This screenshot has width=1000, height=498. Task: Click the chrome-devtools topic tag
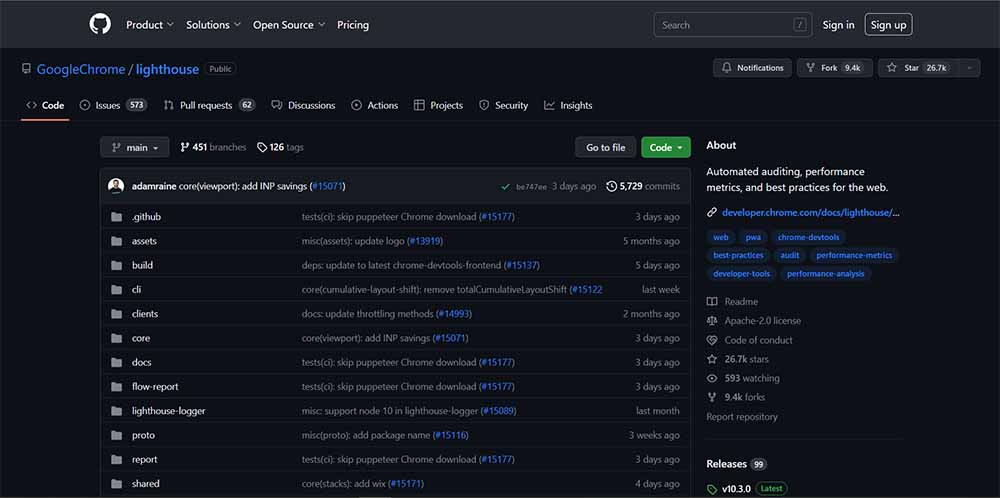[x=809, y=237]
